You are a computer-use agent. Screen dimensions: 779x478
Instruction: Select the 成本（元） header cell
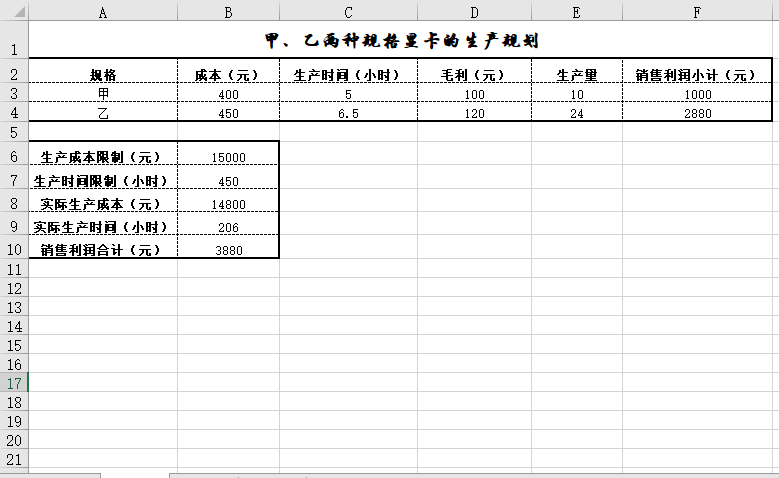pyautogui.click(x=228, y=75)
